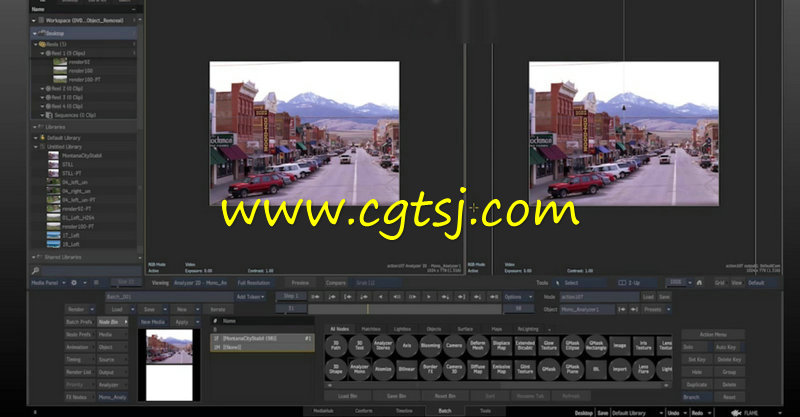Click the home viewport icon
800x417 pixels.
click(699, 283)
